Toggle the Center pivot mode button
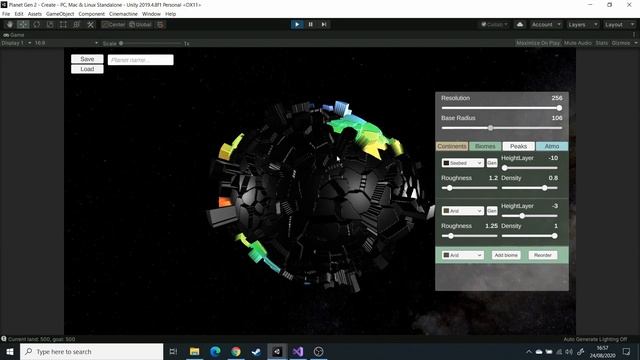The image size is (640, 360). [x=114, y=24]
